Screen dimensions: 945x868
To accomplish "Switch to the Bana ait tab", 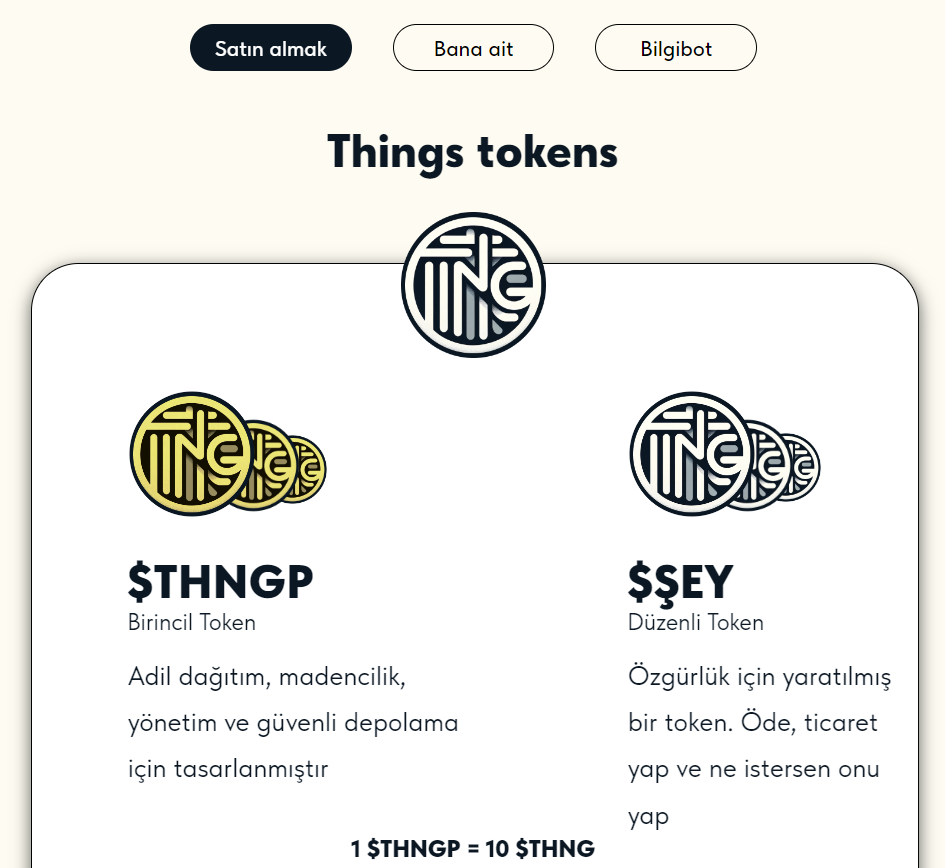I will pos(473,48).
